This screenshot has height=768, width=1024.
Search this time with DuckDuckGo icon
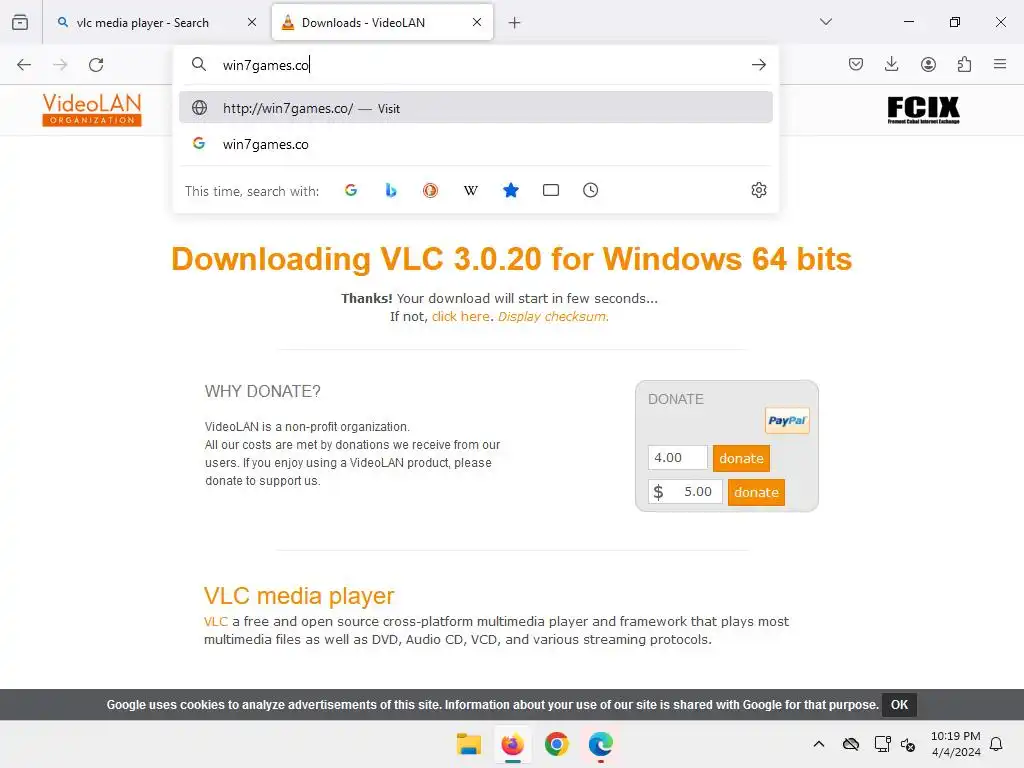tap(430, 190)
